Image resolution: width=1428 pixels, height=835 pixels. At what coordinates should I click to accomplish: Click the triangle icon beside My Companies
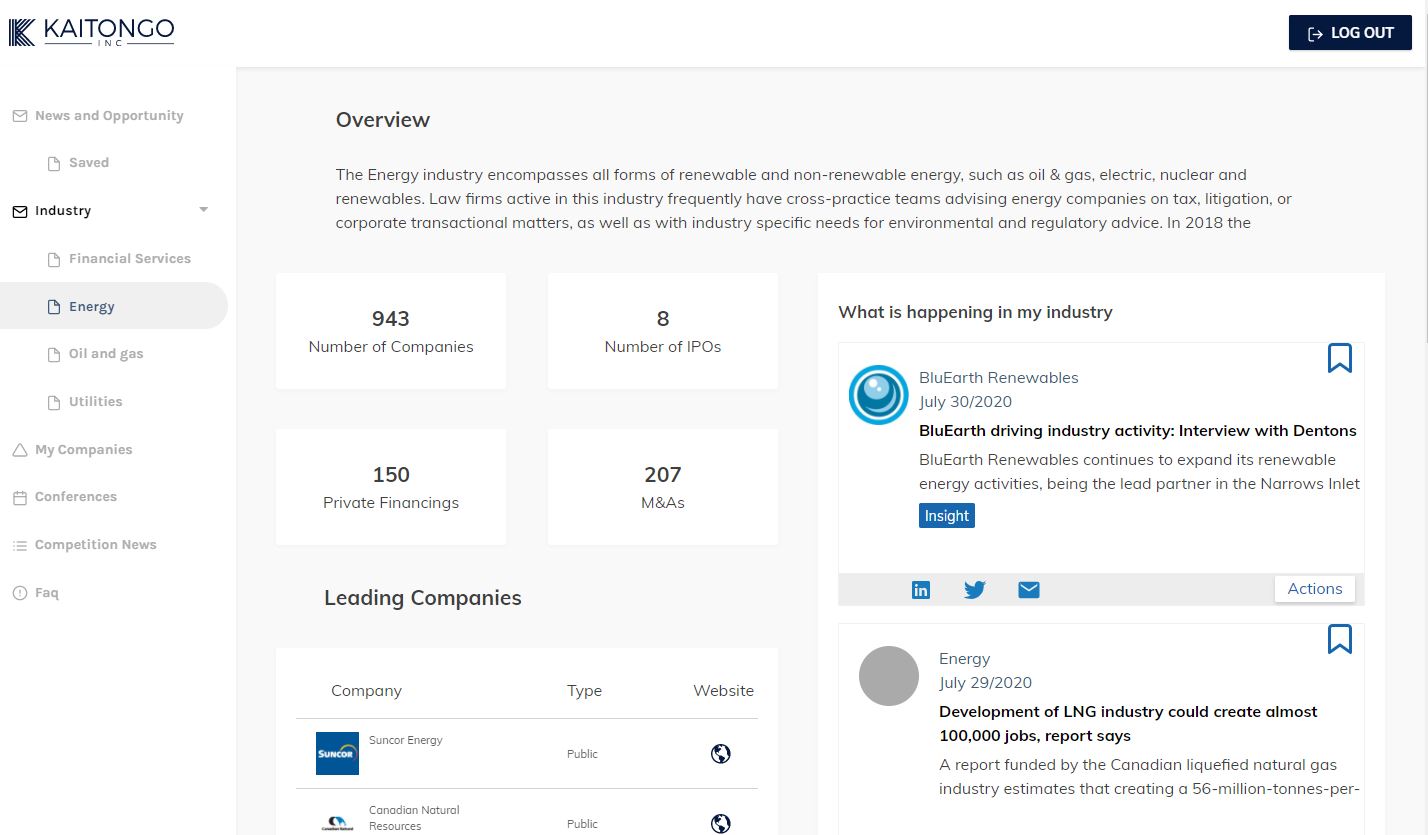19,450
